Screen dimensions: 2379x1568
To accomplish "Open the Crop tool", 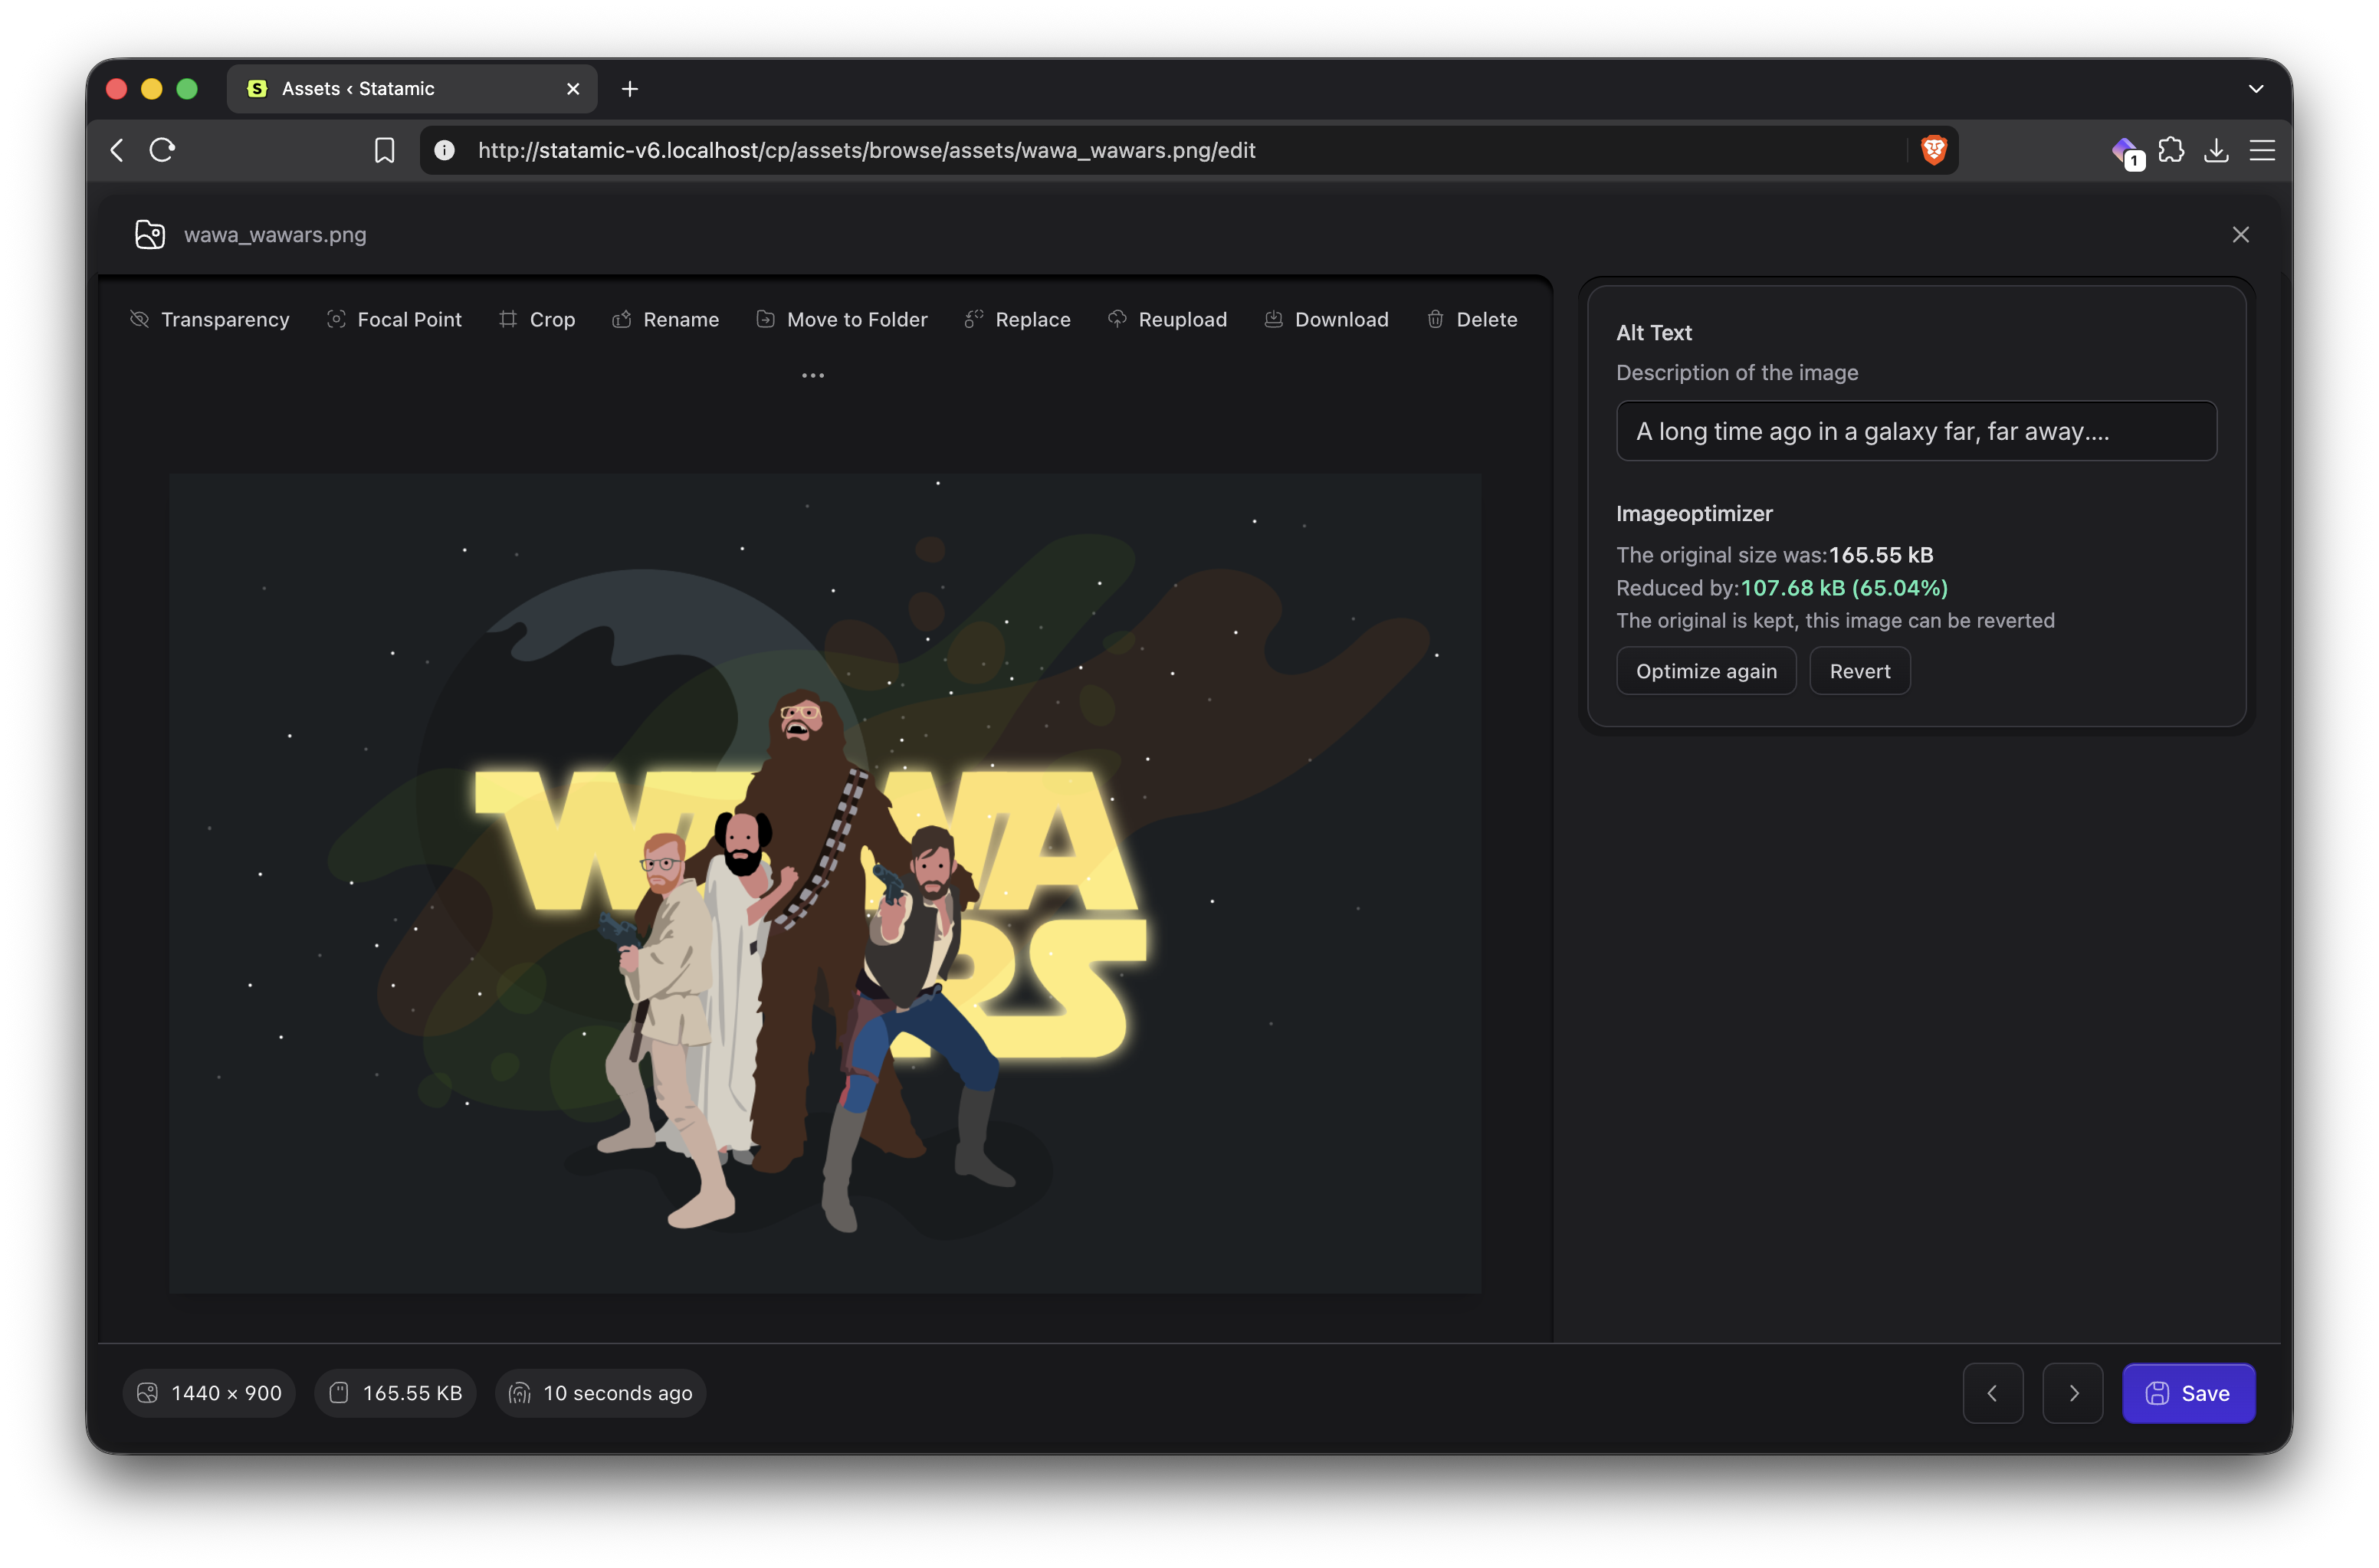I will pyautogui.click(x=537, y=319).
